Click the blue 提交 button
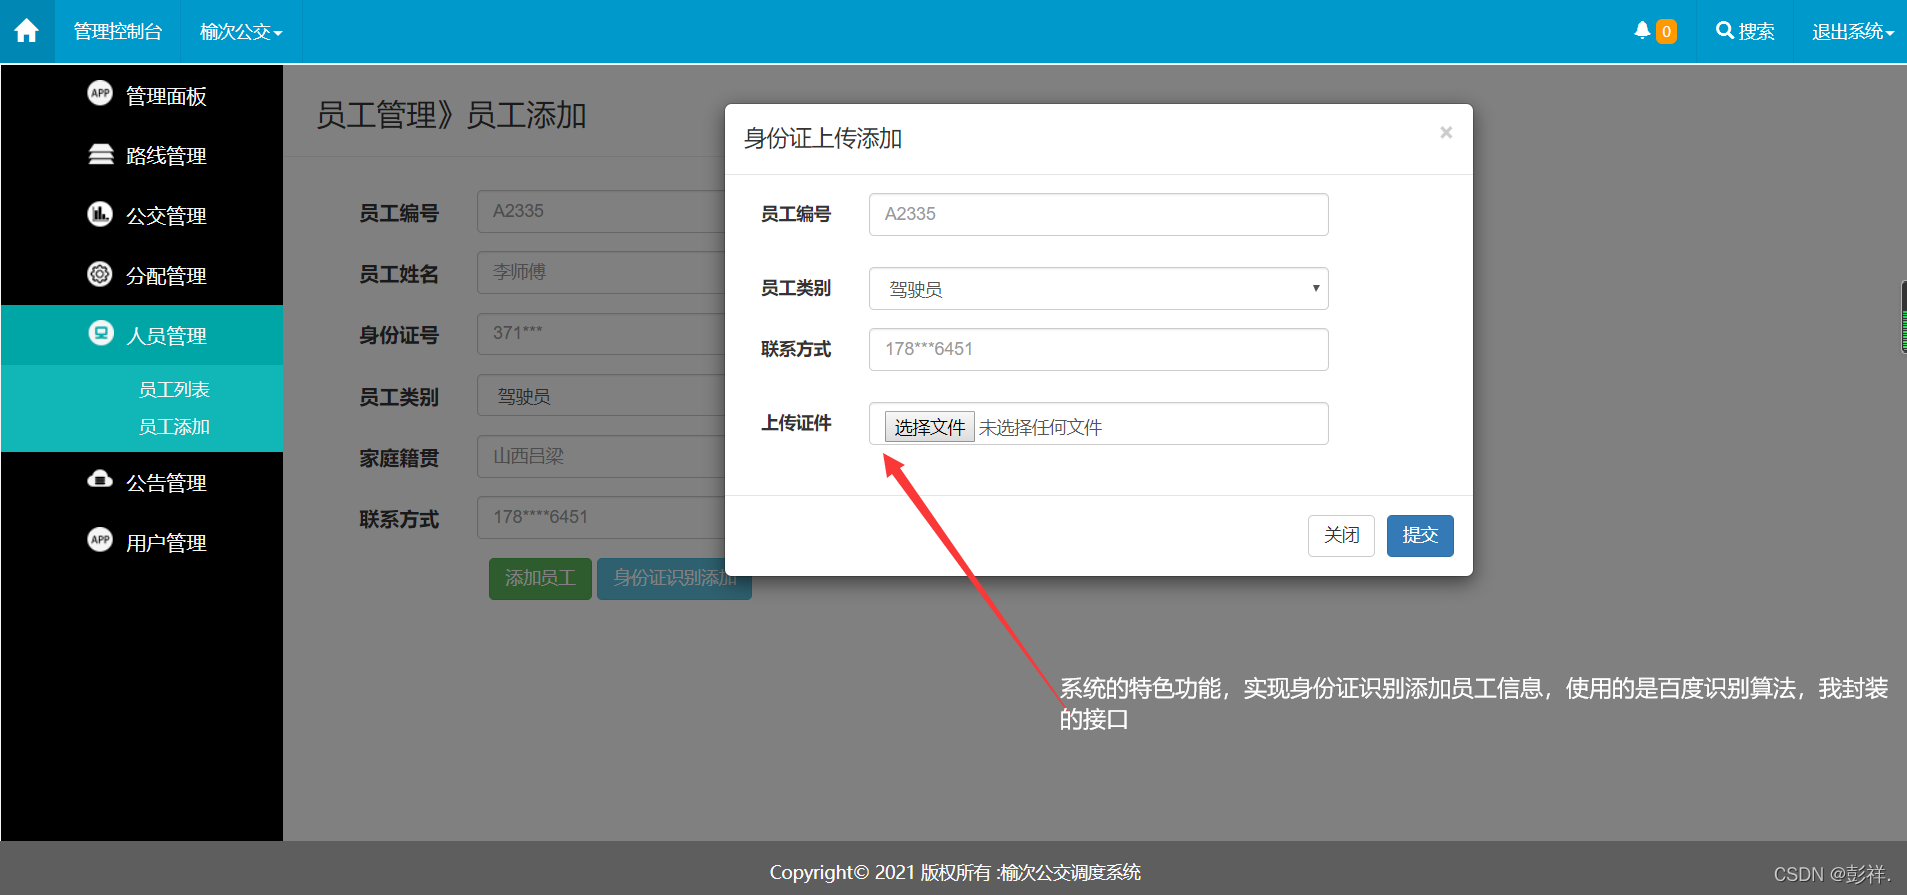 [1420, 536]
